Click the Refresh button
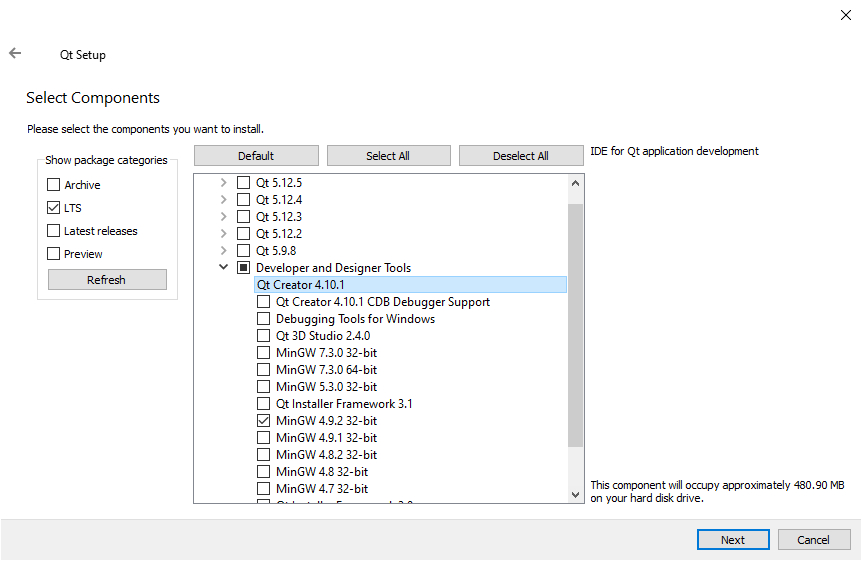The width and height of the screenshot is (862, 561). click(x=107, y=279)
